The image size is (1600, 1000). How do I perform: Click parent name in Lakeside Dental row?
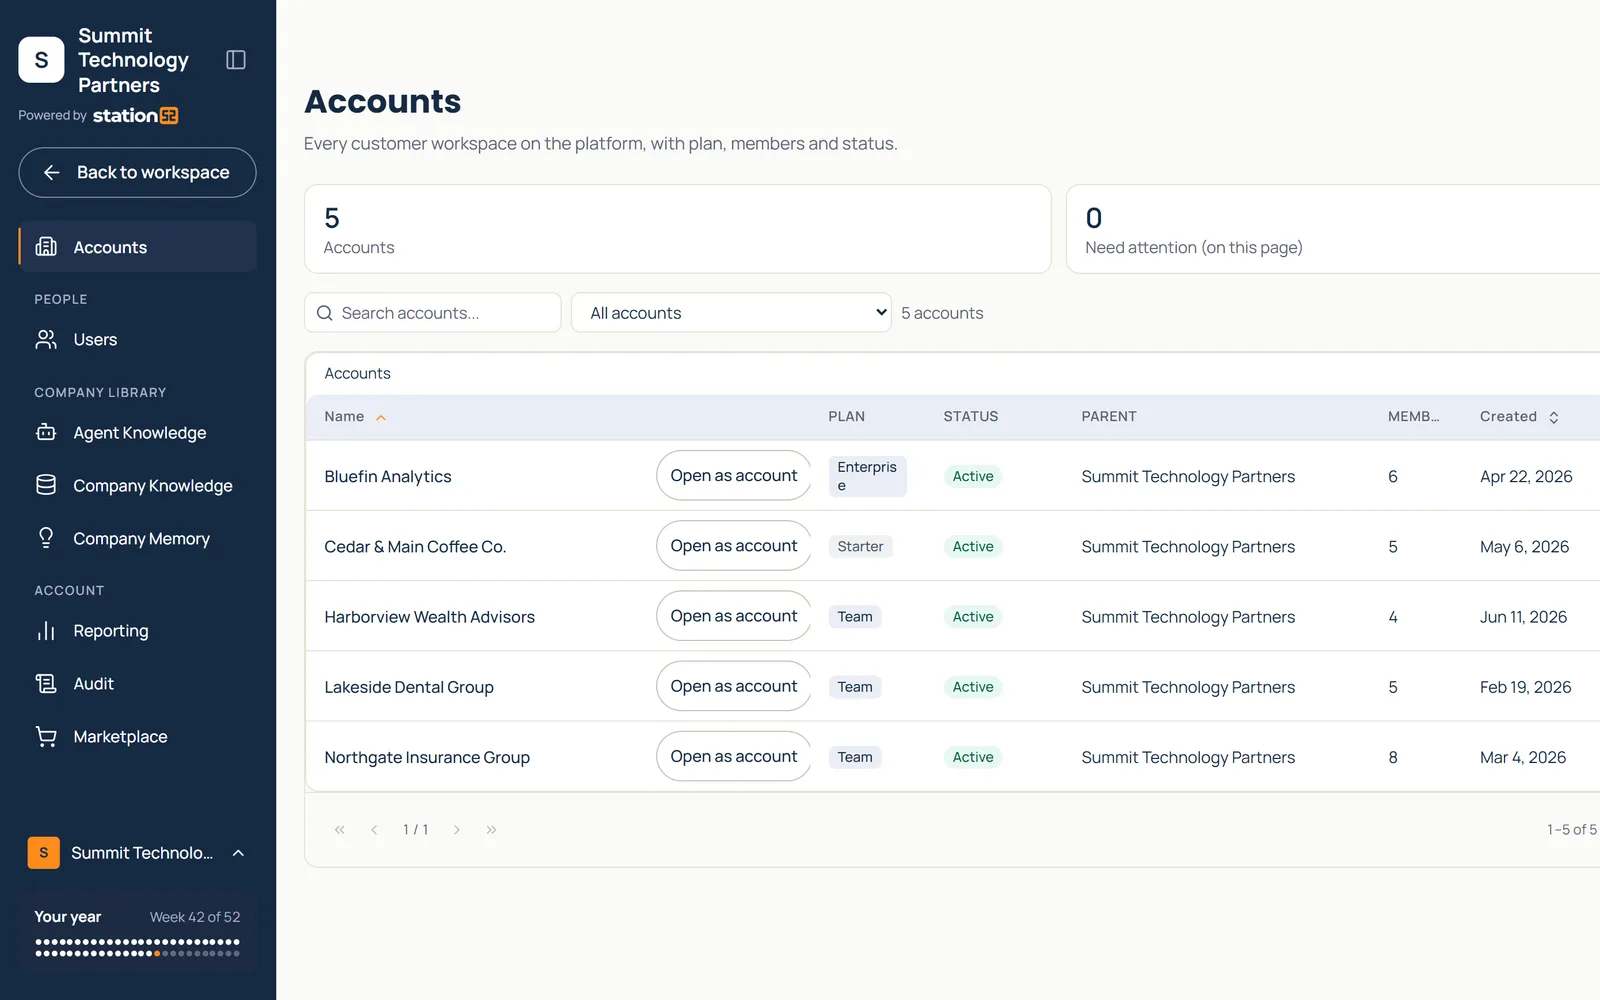[x=1188, y=687]
